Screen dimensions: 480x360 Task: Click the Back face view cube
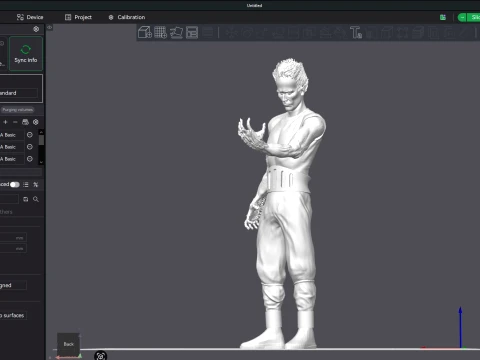click(x=68, y=344)
